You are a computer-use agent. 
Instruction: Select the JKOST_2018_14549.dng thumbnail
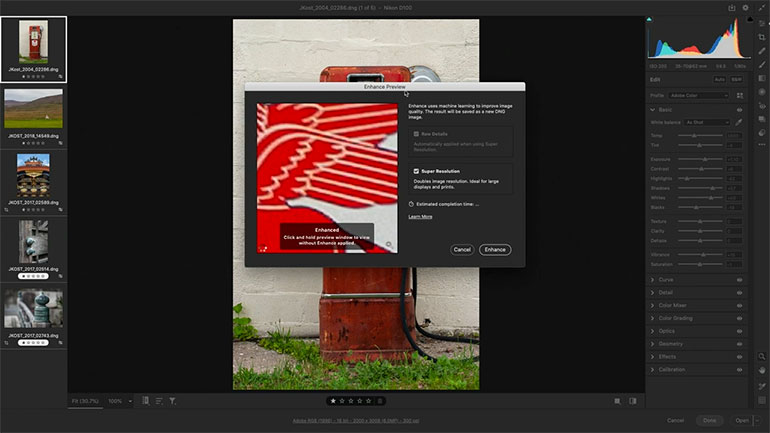(x=34, y=109)
